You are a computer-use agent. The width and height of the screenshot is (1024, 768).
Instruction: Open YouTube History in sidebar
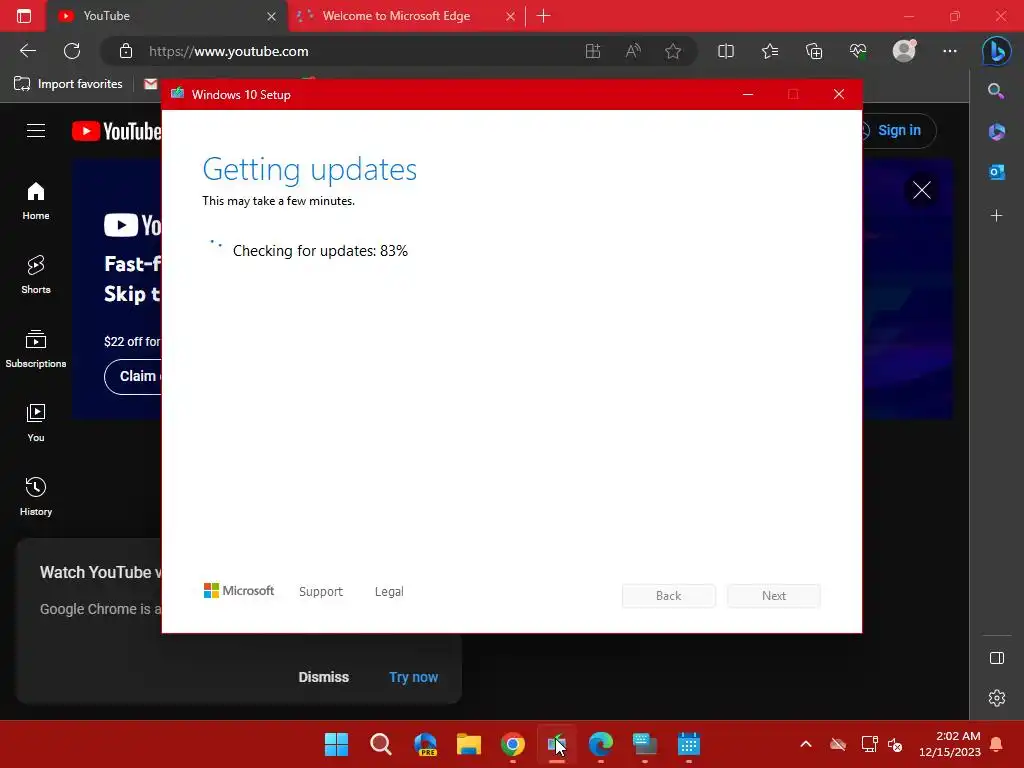click(x=36, y=497)
